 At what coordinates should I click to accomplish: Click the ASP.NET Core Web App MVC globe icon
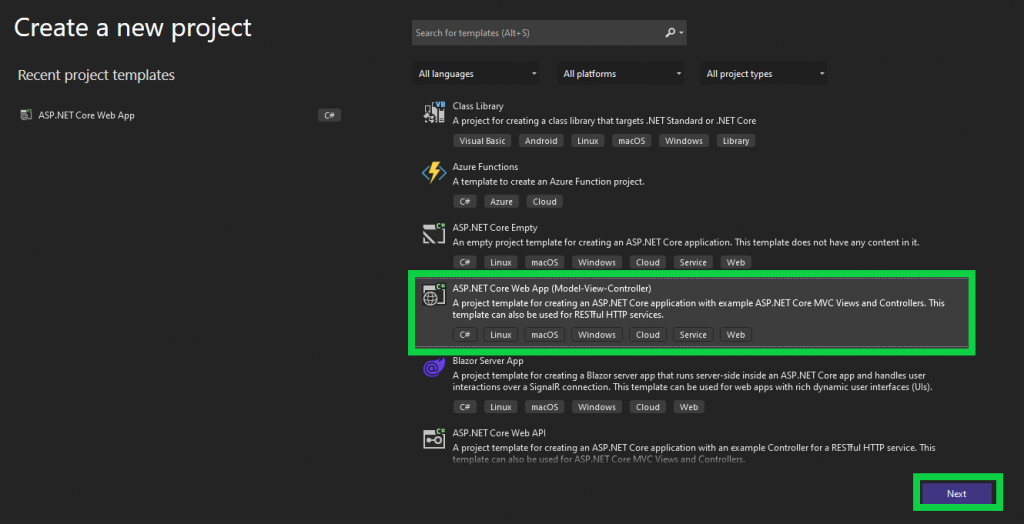coord(434,295)
